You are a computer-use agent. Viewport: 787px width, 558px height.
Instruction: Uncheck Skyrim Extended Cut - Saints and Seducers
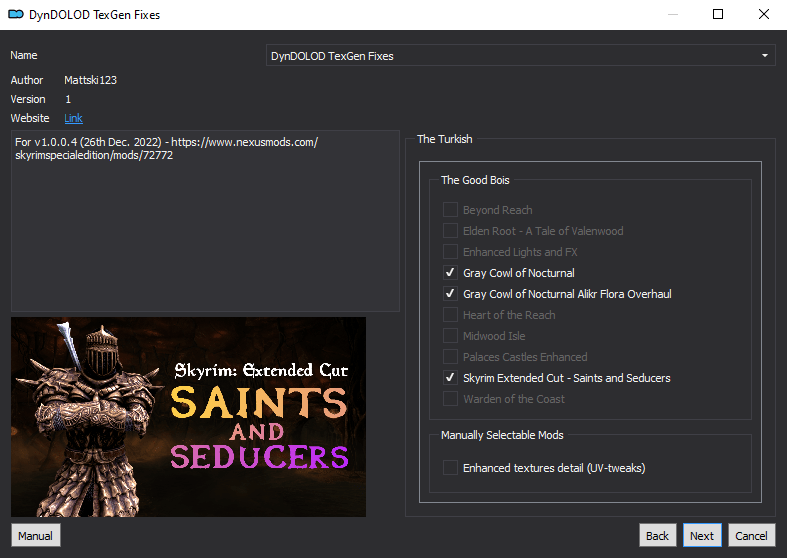[450, 378]
